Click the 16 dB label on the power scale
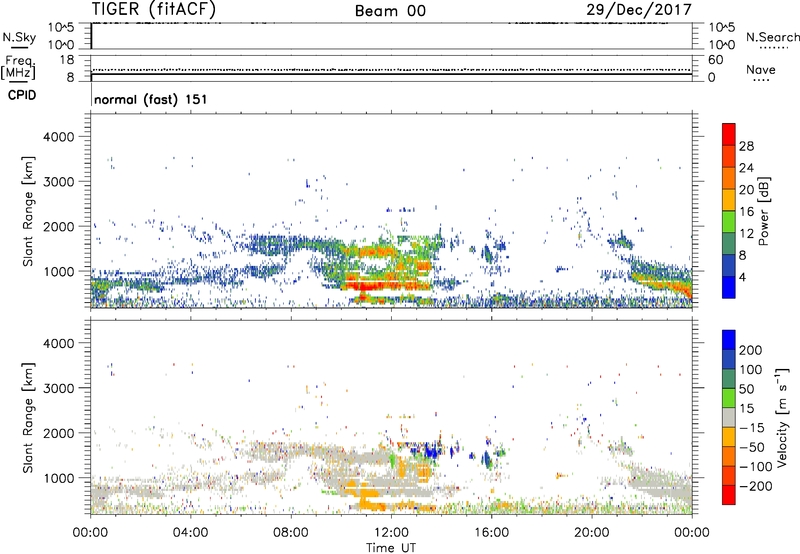Viewport: 800px width, 554px height. [x=746, y=212]
